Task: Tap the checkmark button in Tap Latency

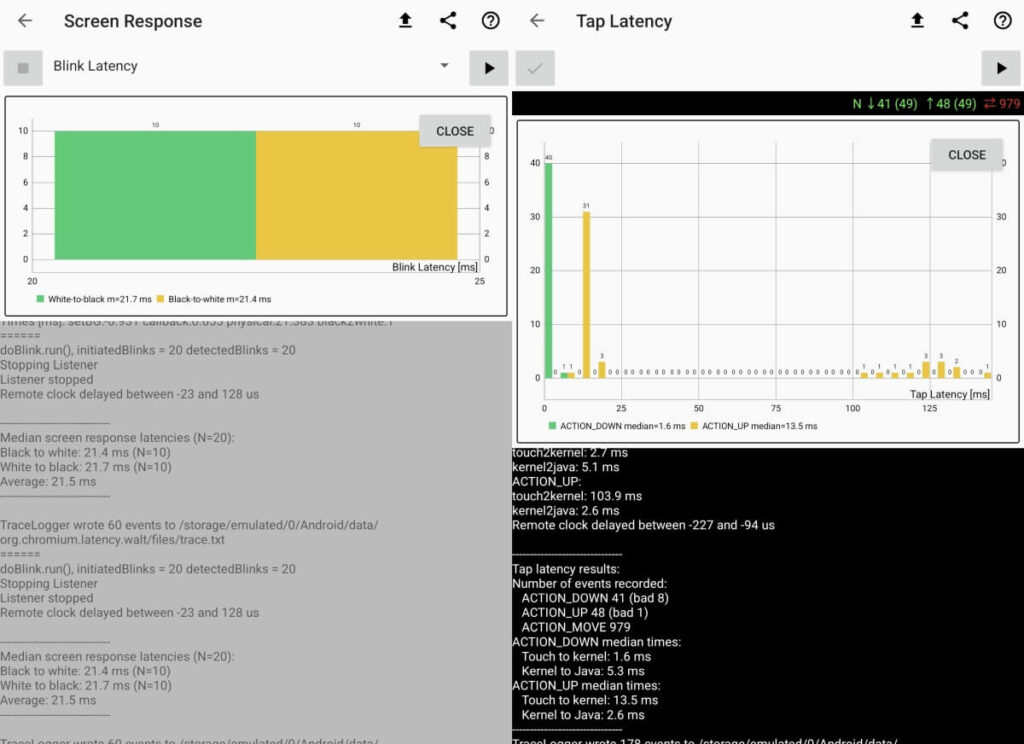Action: (535, 68)
